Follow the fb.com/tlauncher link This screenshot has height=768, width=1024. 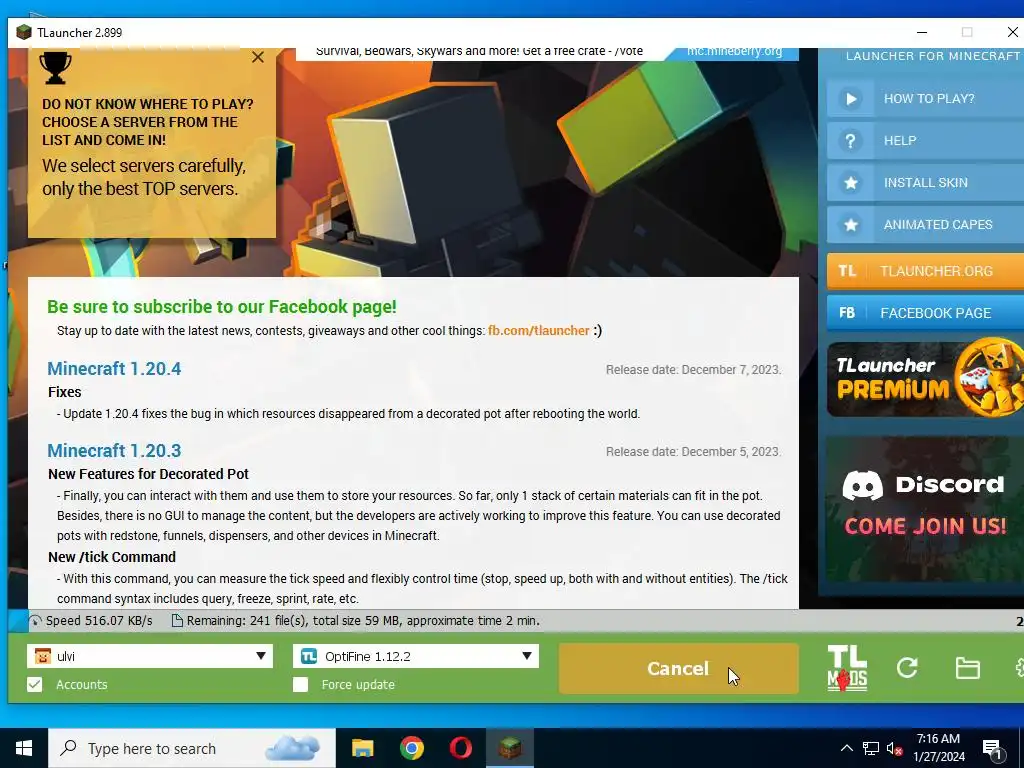pos(539,330)
